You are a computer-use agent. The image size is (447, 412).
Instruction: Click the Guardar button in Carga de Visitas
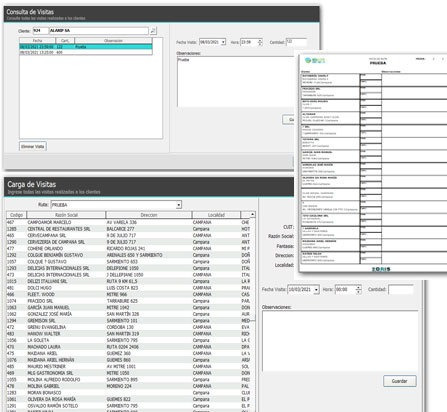(x=399, y=381)
